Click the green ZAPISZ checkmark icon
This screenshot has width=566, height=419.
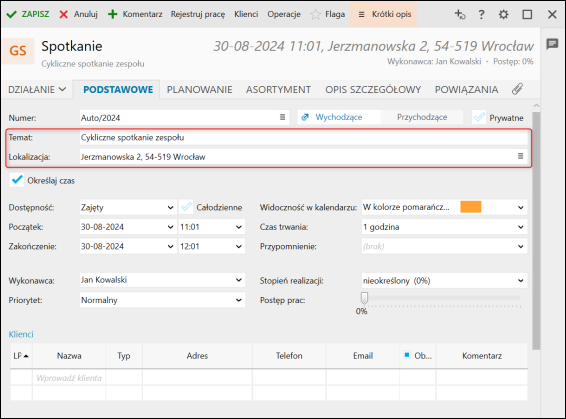pyautogui.click(x=11, y=14)
